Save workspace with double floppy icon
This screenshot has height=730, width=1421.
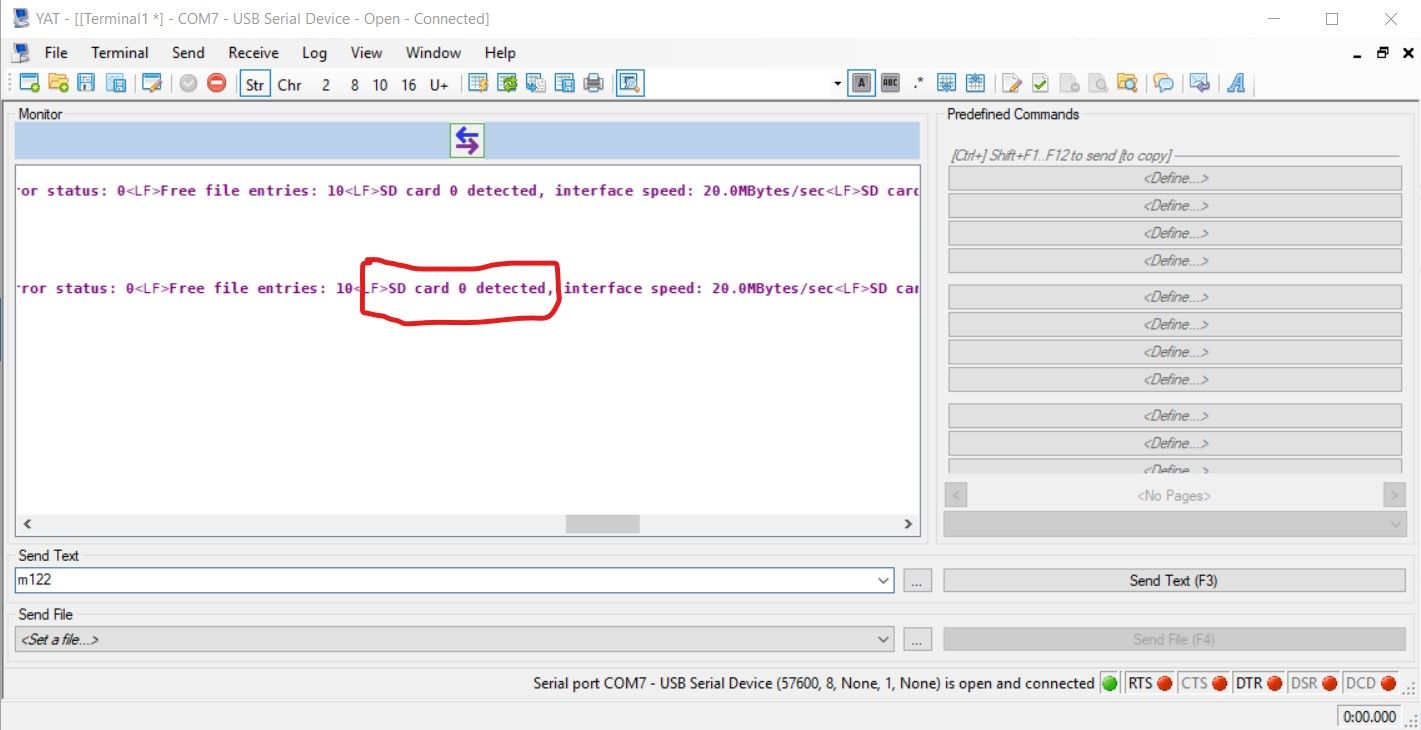tap(116, 84)
